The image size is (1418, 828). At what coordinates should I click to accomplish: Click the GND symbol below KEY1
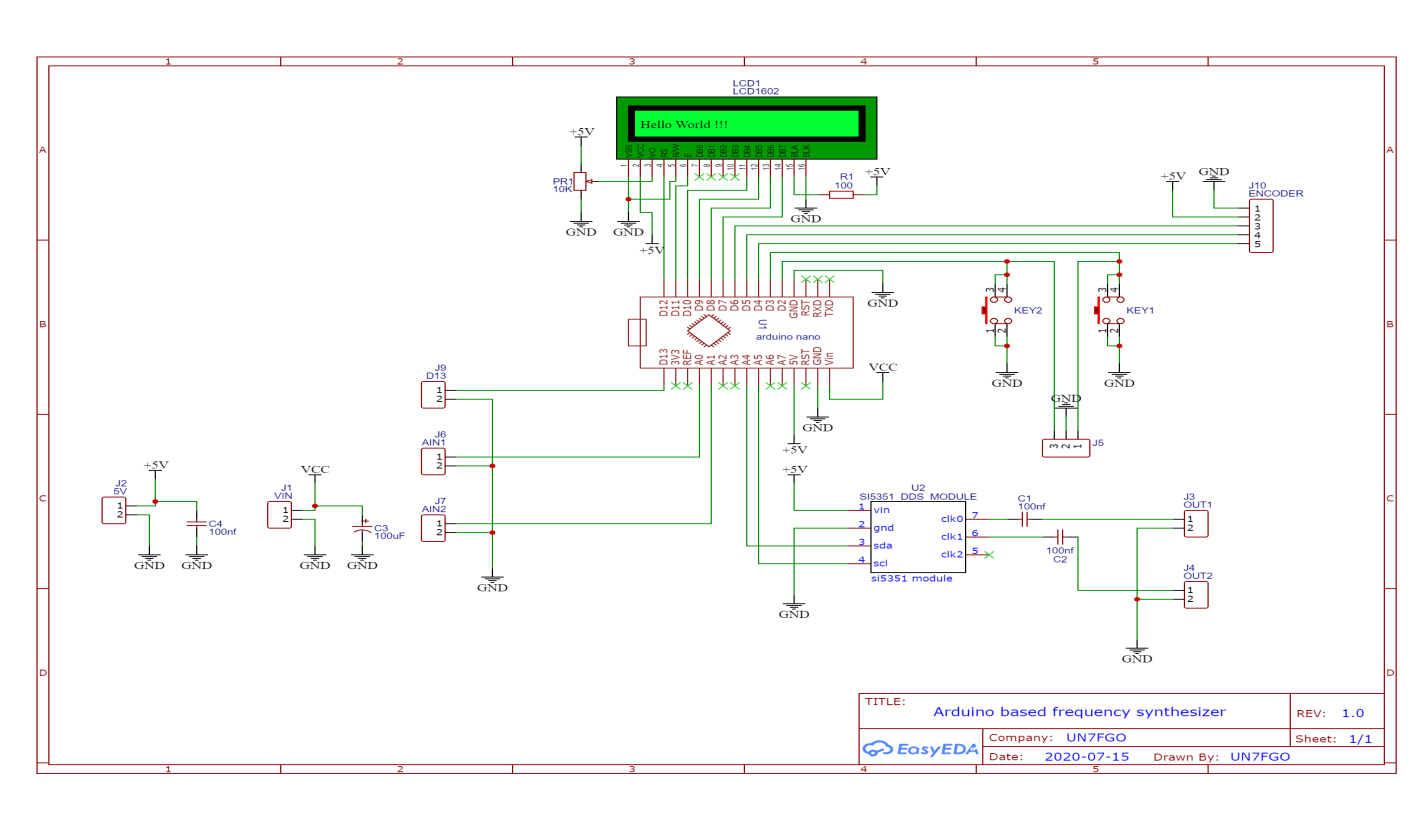[x=1120, y=379]
